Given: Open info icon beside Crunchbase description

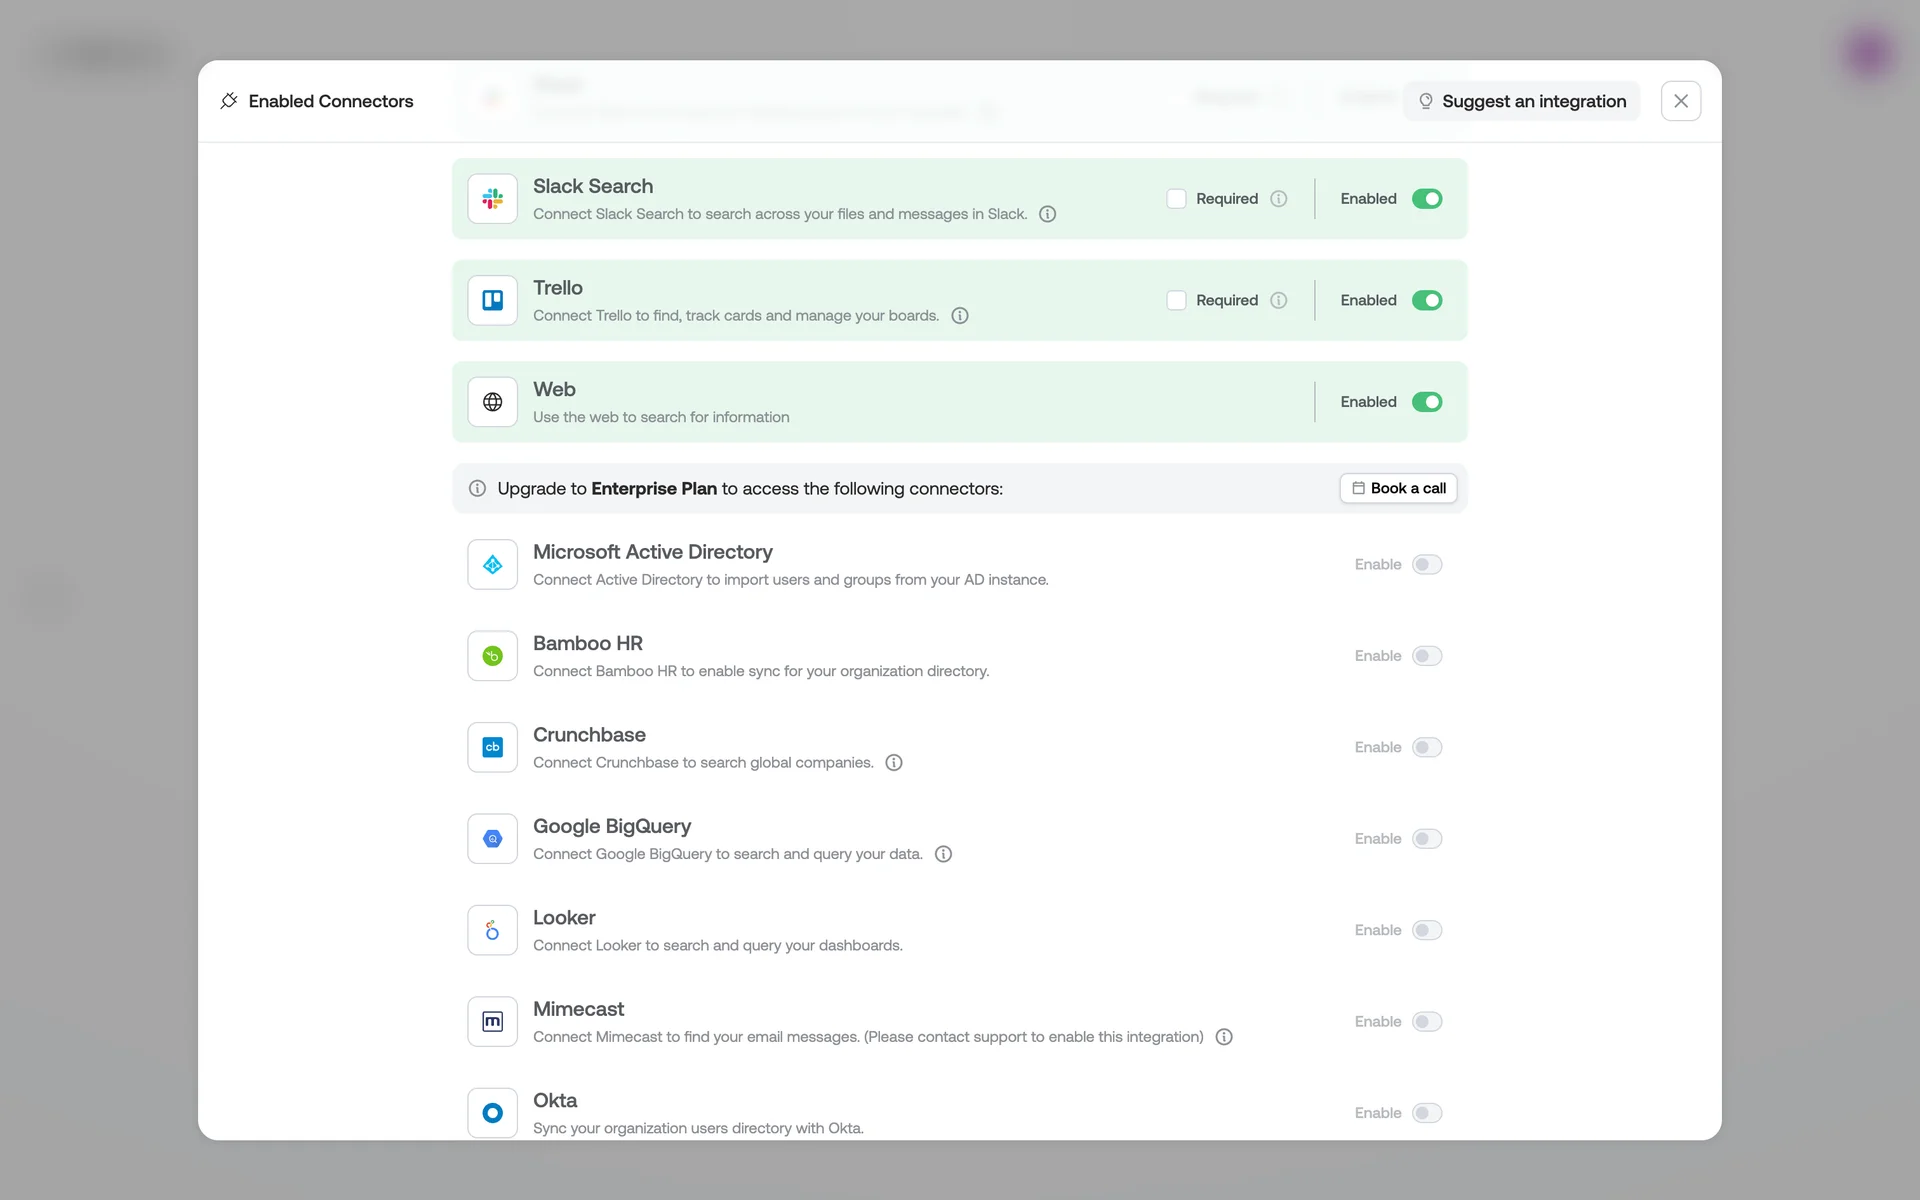Looking at the screenshot, I should pos(894,763).
